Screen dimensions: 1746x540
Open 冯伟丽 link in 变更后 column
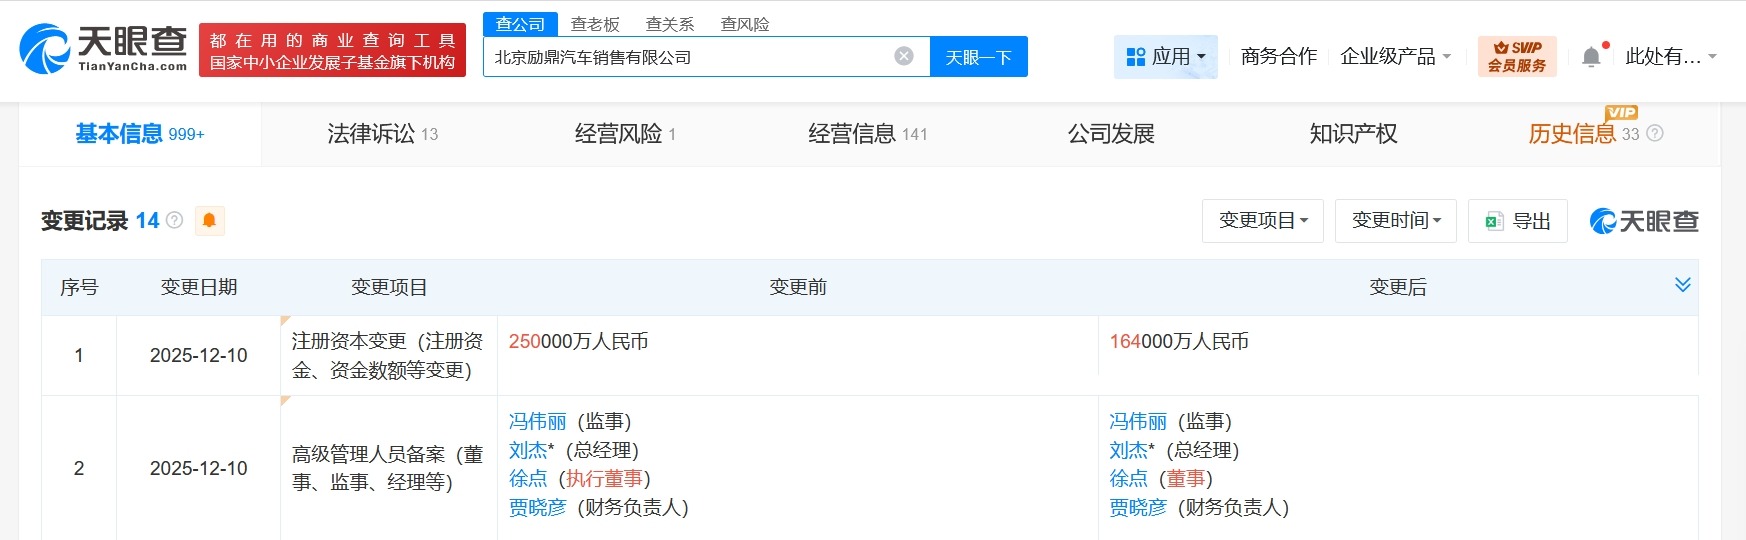pyautogui.click(x=1138, y=422)
